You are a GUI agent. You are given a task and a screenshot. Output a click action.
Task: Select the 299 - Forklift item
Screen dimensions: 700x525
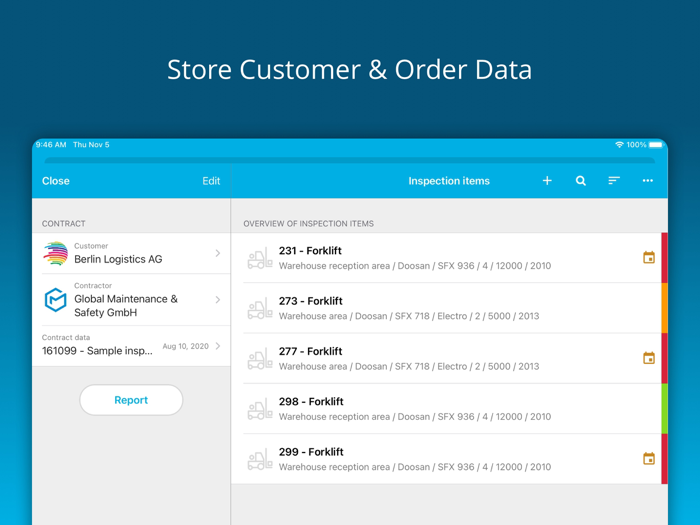click(x=449, y=459)
